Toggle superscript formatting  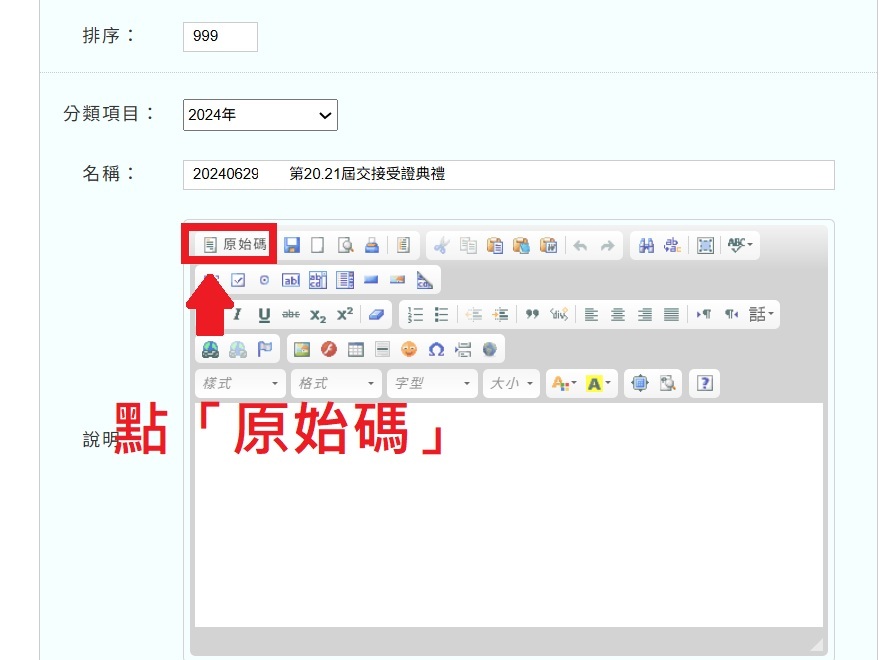(x=345, y=314)
